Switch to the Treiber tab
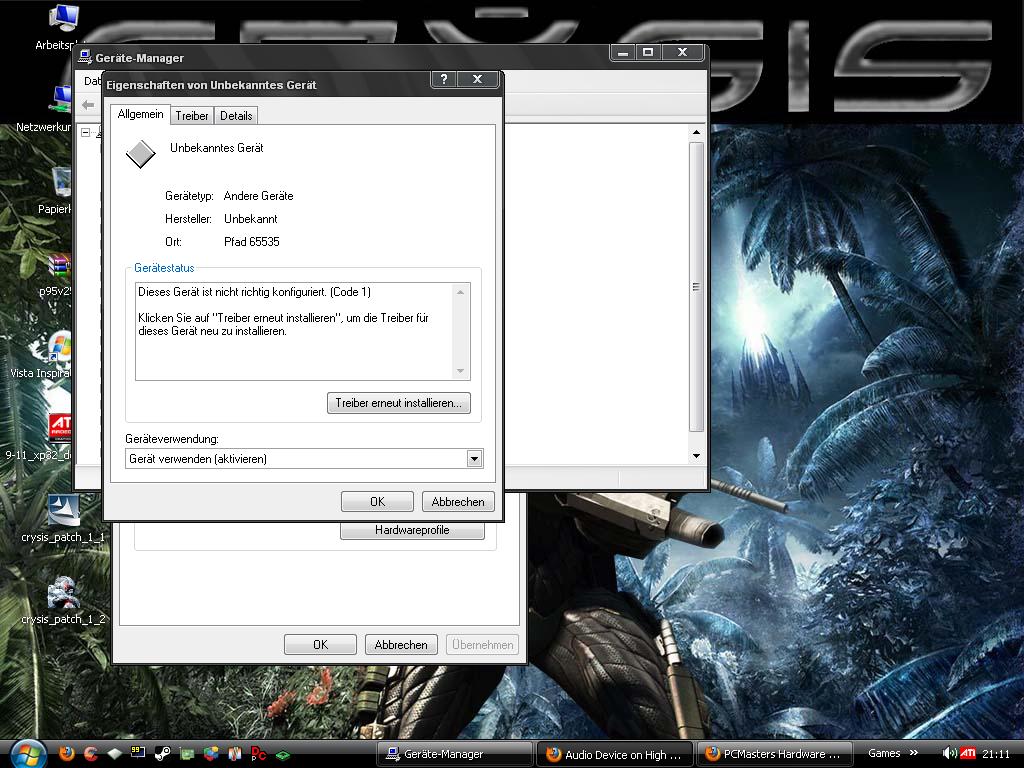Image resolution: width=1024 pixels, height=768 pixels. 192,116
